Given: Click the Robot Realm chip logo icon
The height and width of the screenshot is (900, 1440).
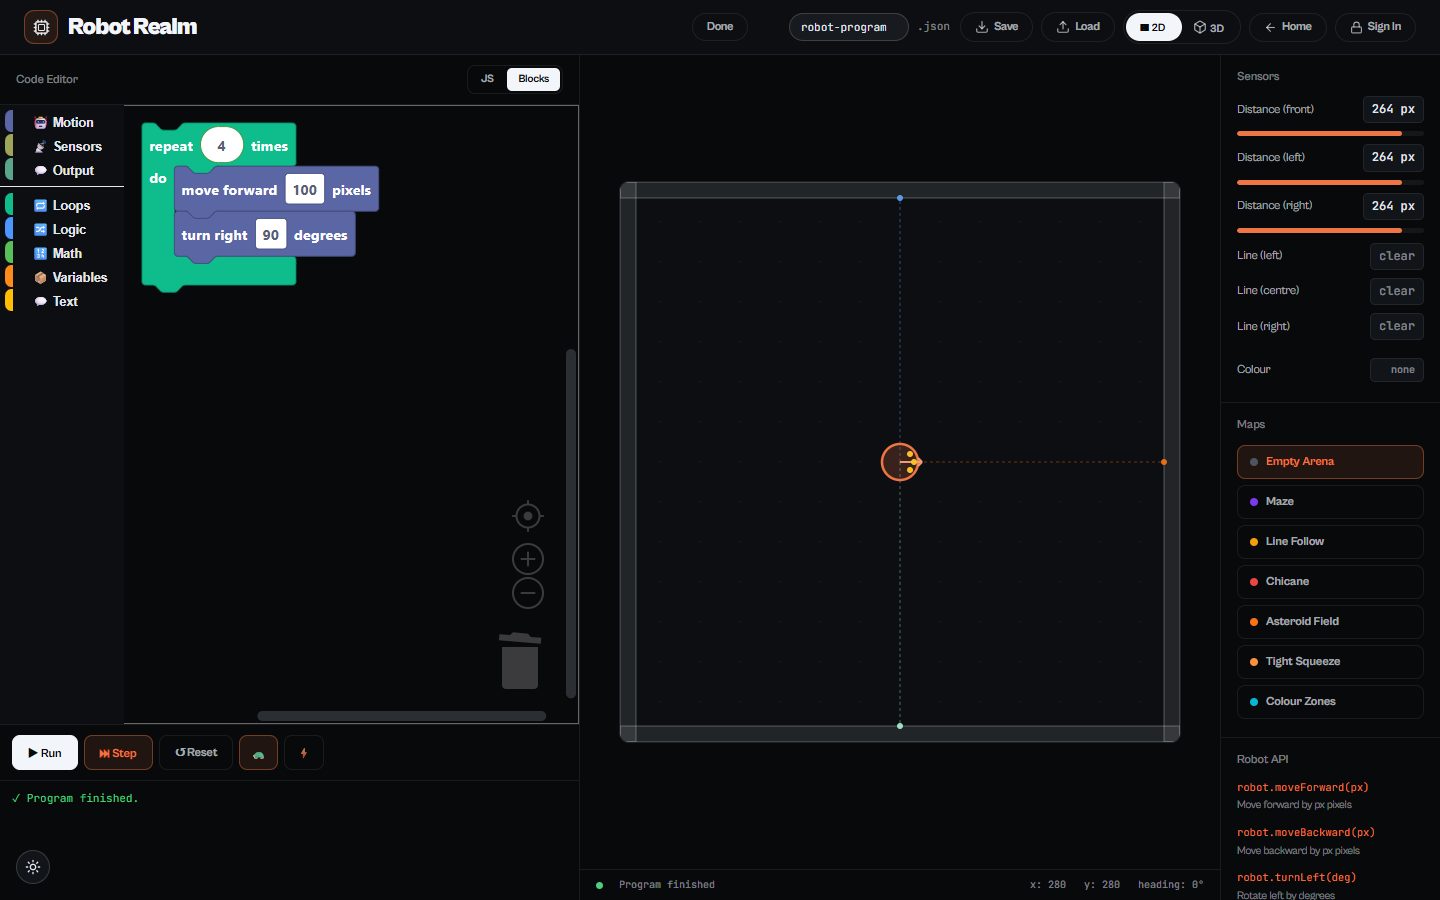Looking at the screenshot, I should 41,27.
